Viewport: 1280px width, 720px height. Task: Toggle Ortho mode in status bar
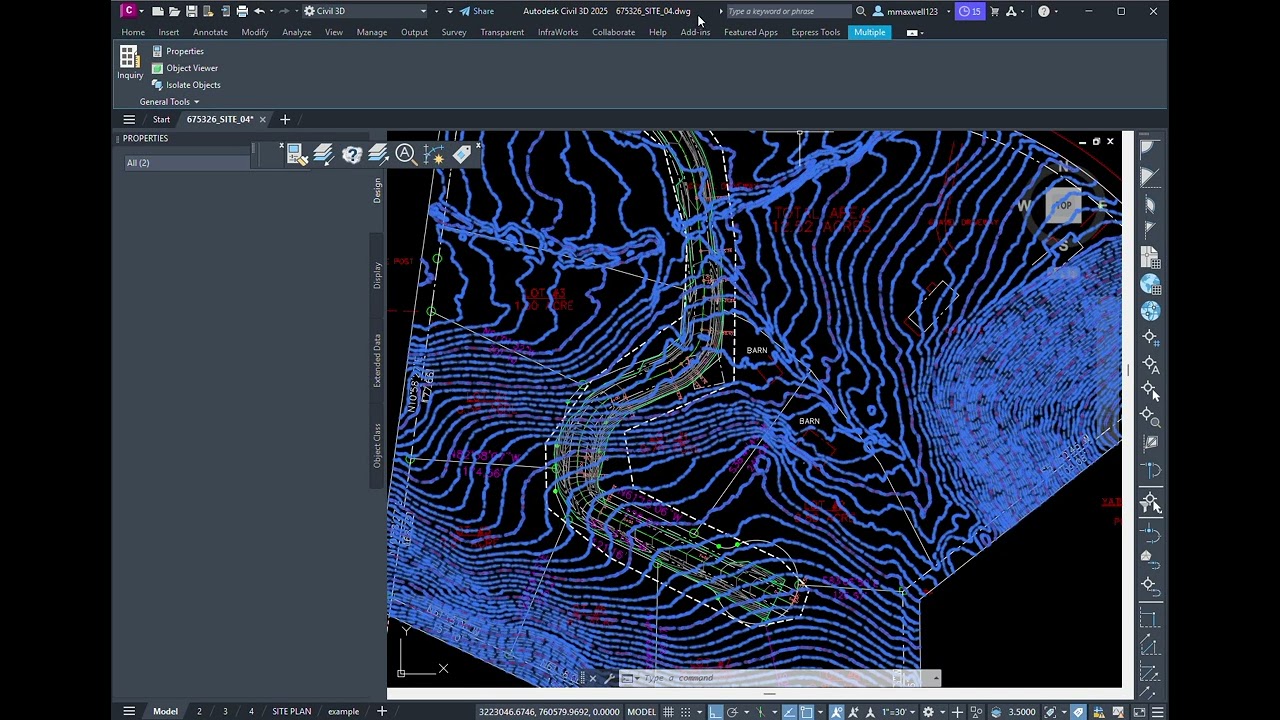(715, 712)
